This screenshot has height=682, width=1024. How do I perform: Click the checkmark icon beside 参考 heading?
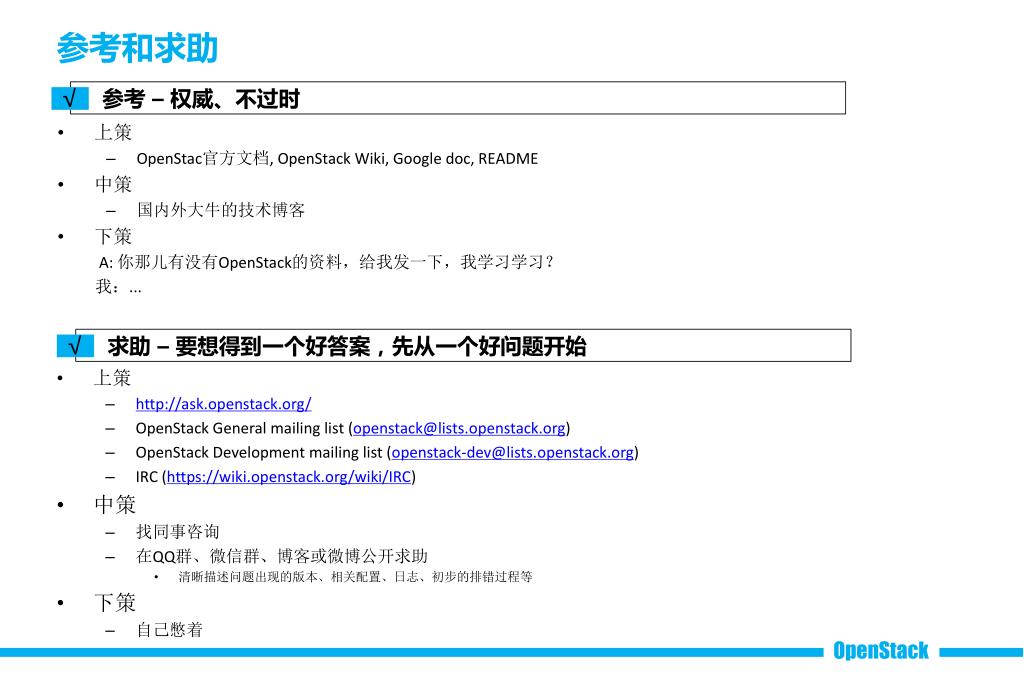(70, 99)
